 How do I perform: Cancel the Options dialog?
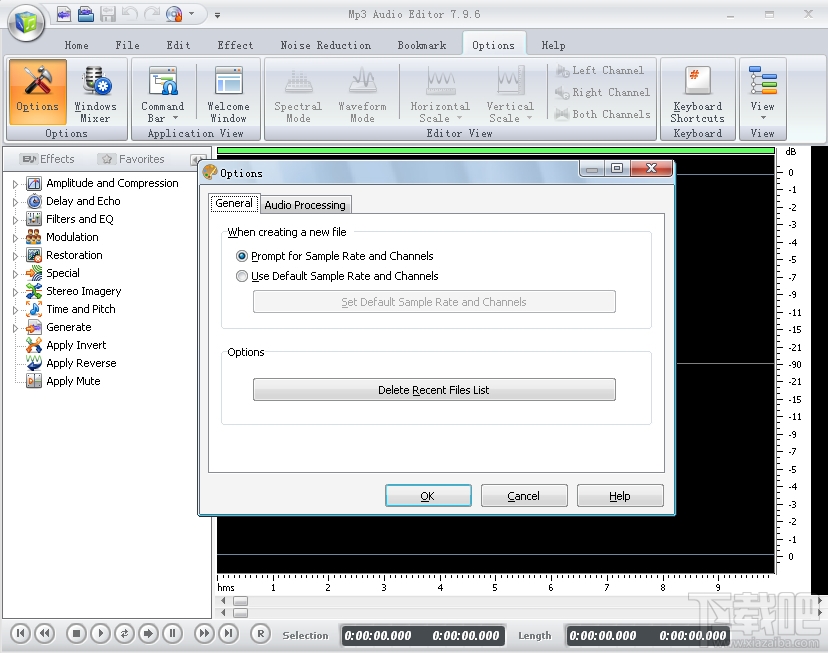523,495
